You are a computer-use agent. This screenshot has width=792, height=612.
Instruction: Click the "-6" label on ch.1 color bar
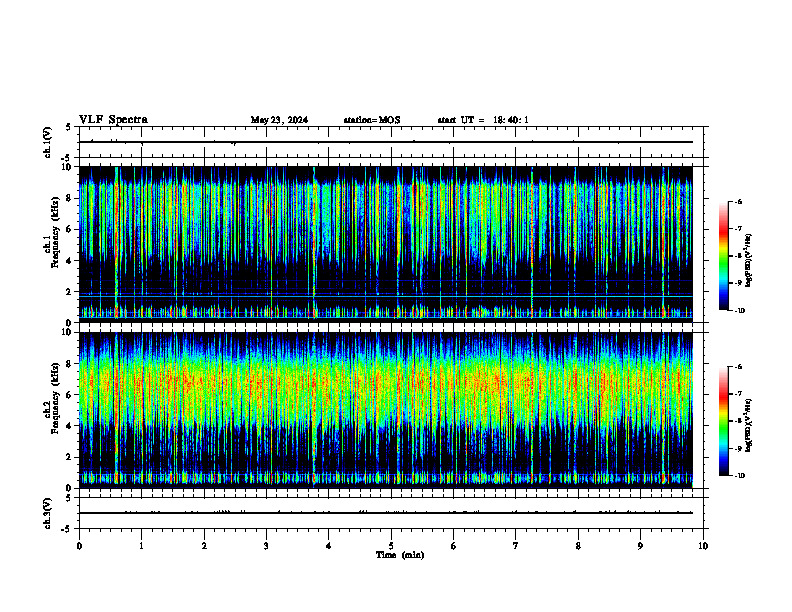[738, 202]
